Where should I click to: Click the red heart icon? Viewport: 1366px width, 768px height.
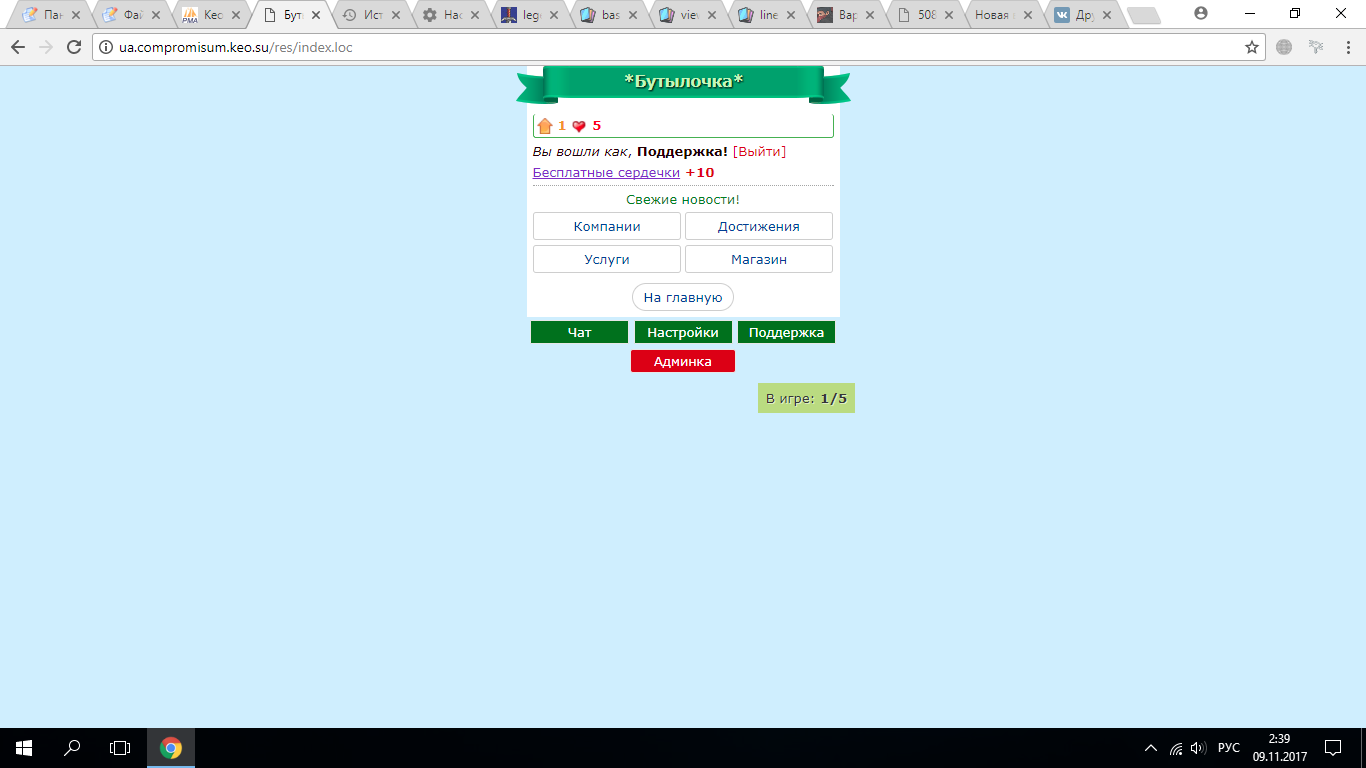pyautogui.click(x=579, y=126)
